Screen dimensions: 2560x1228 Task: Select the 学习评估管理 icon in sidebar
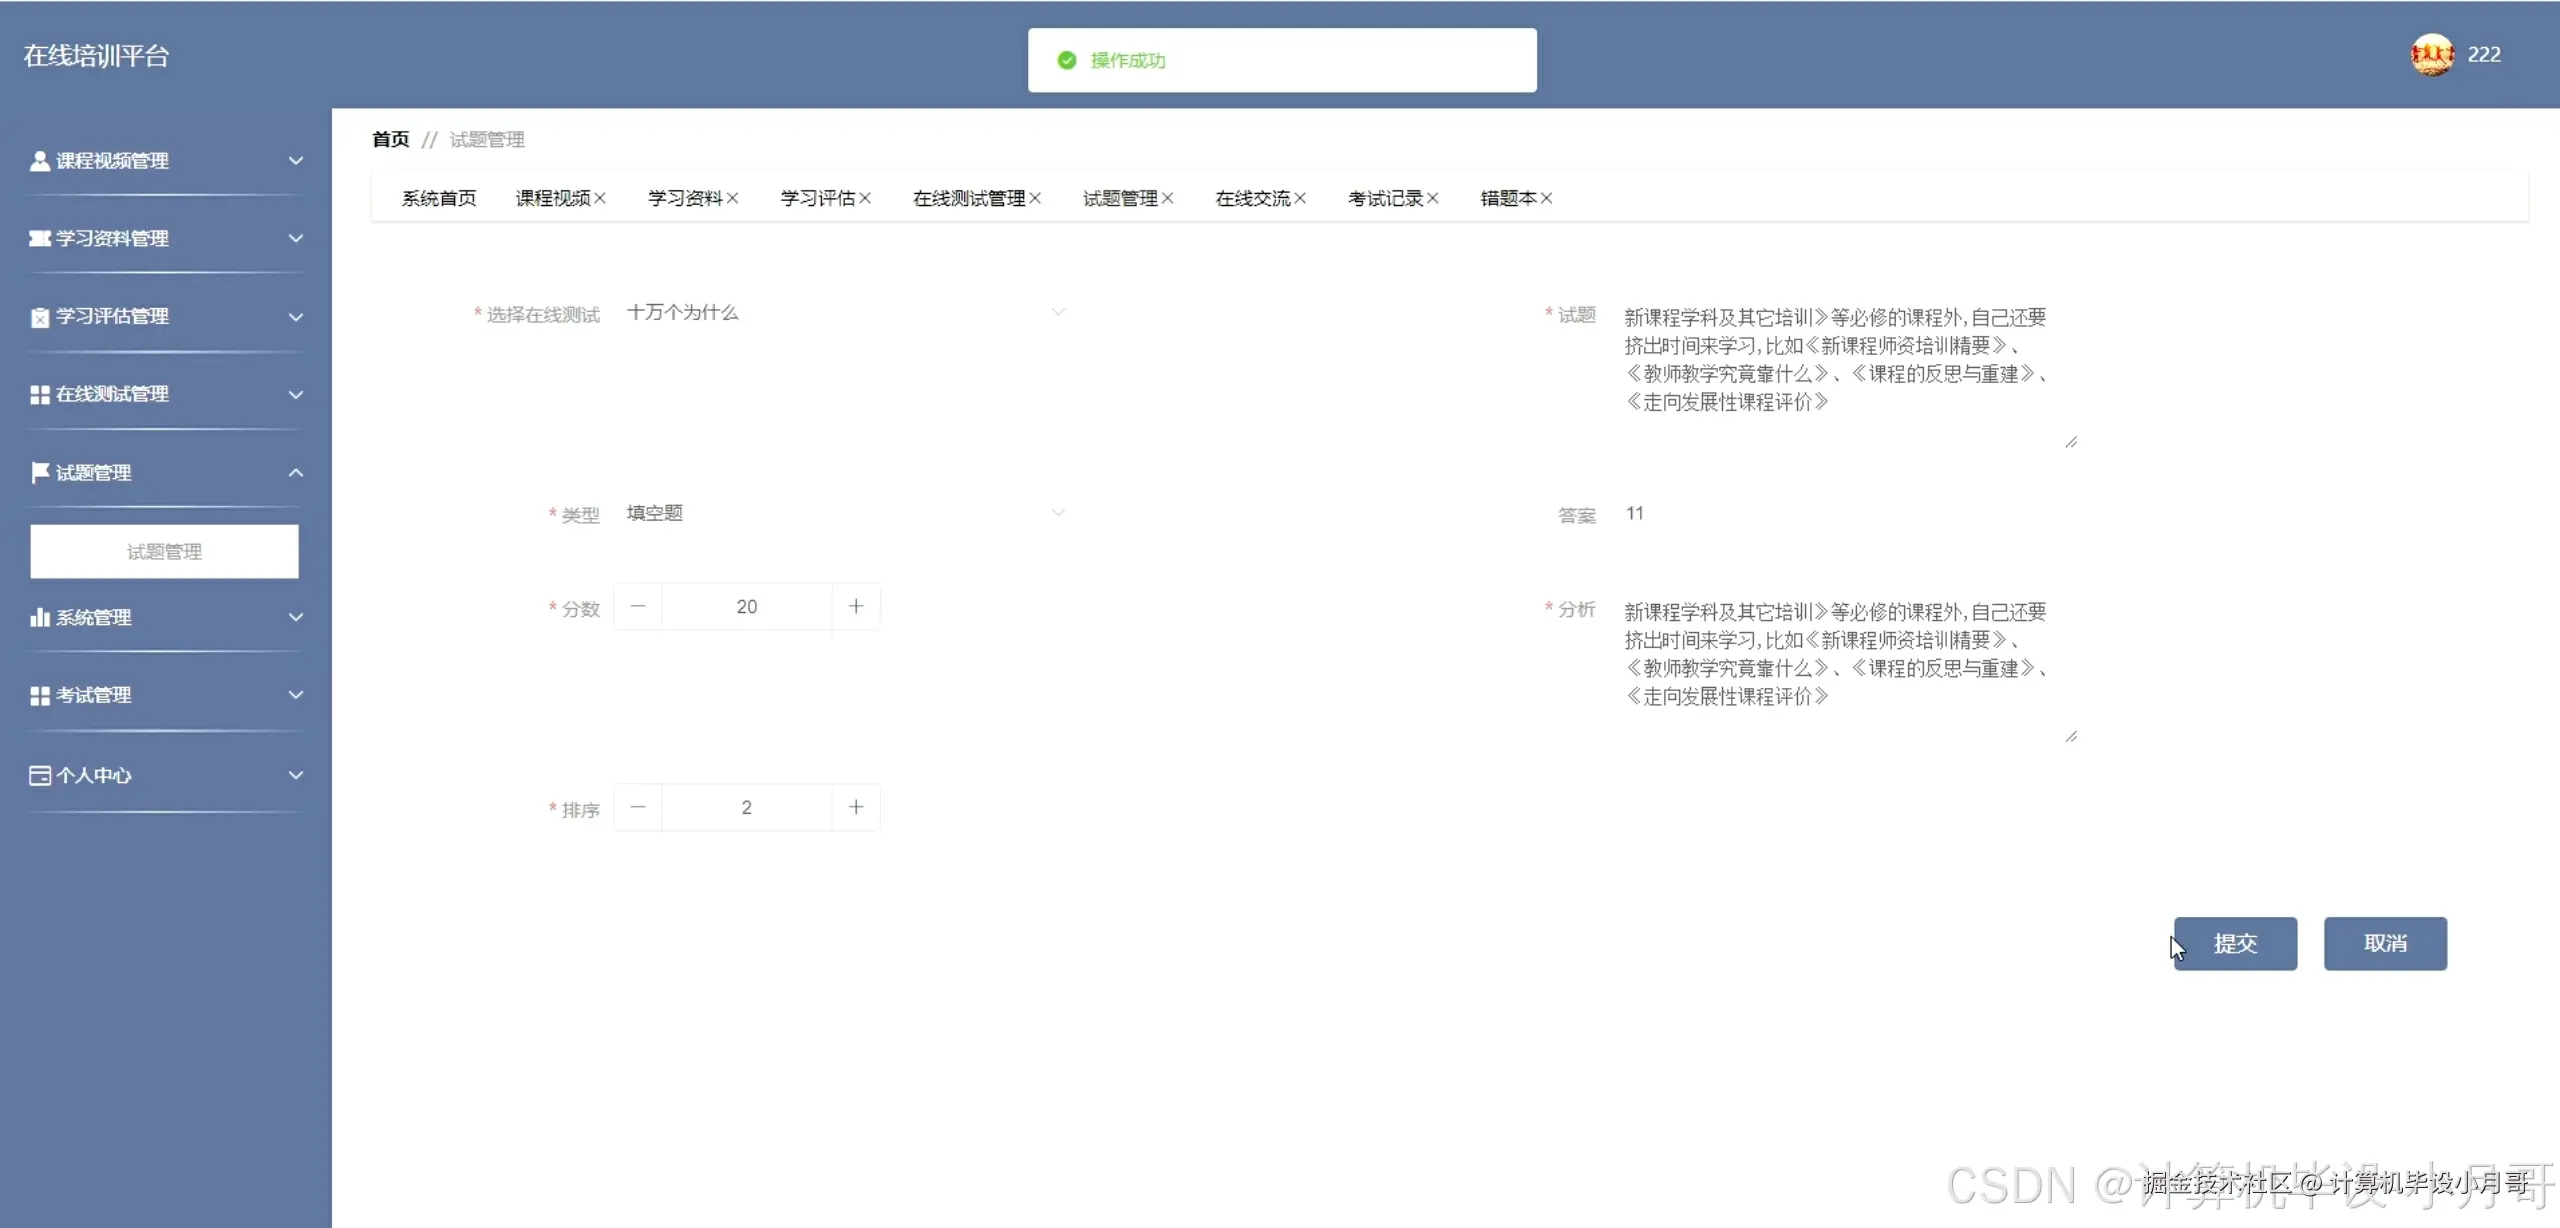tap(40, 316)
